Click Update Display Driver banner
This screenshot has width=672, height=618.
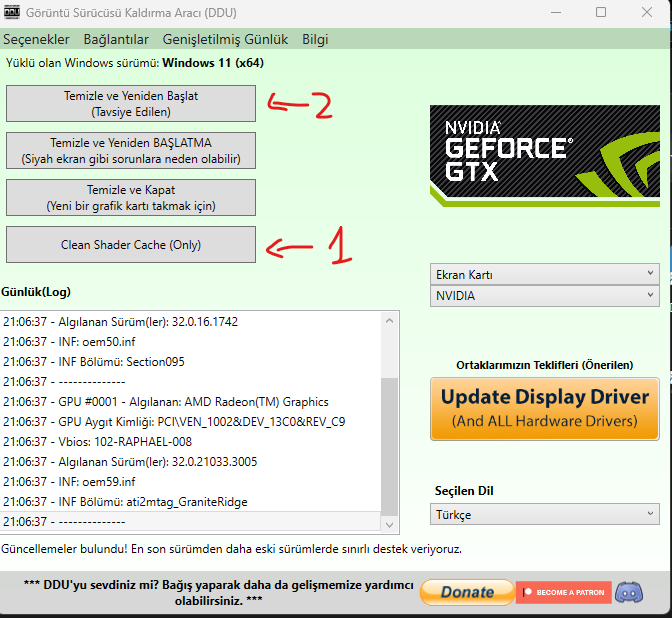(x=545, y=409)
